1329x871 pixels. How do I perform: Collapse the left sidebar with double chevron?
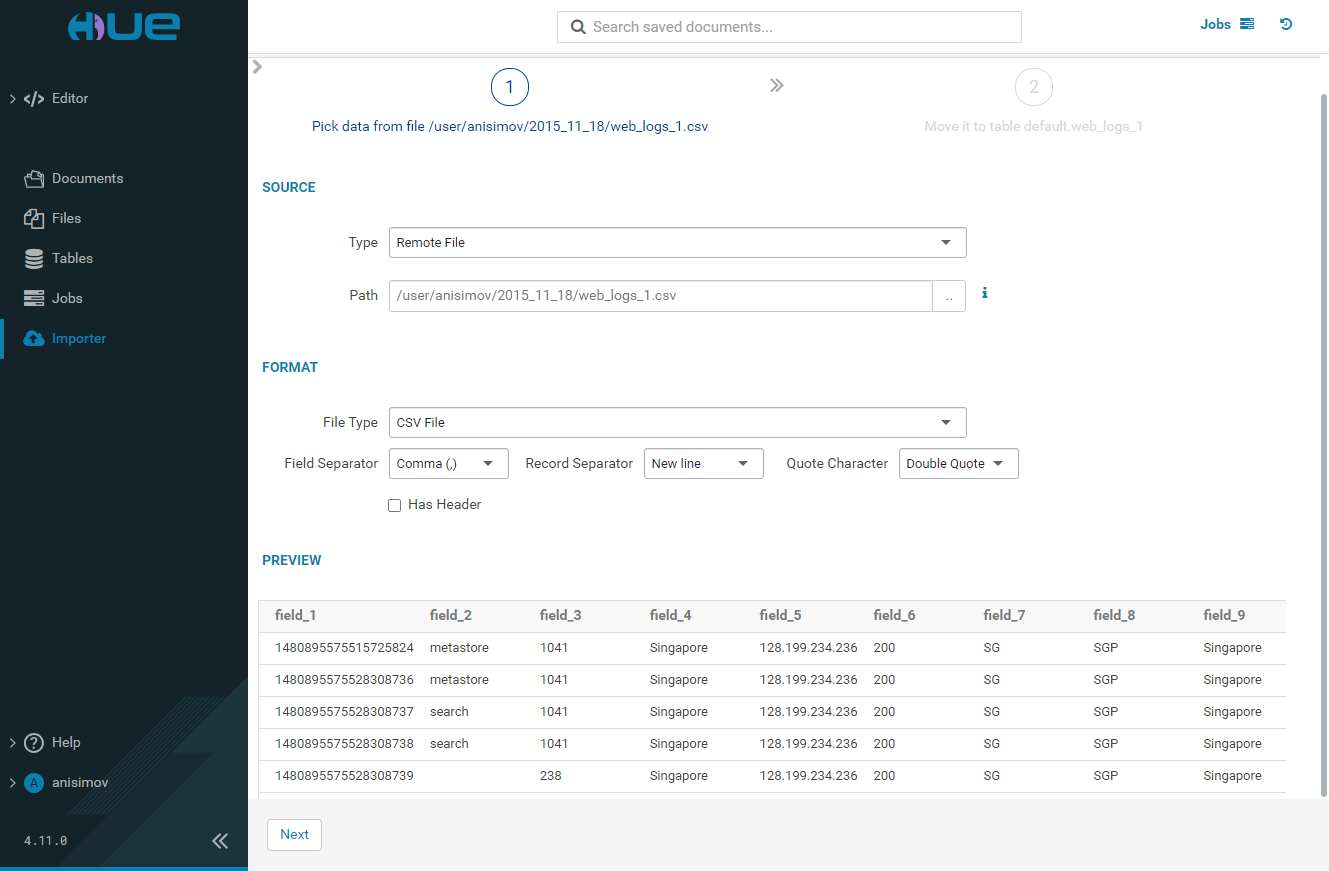tap(220, 841)
